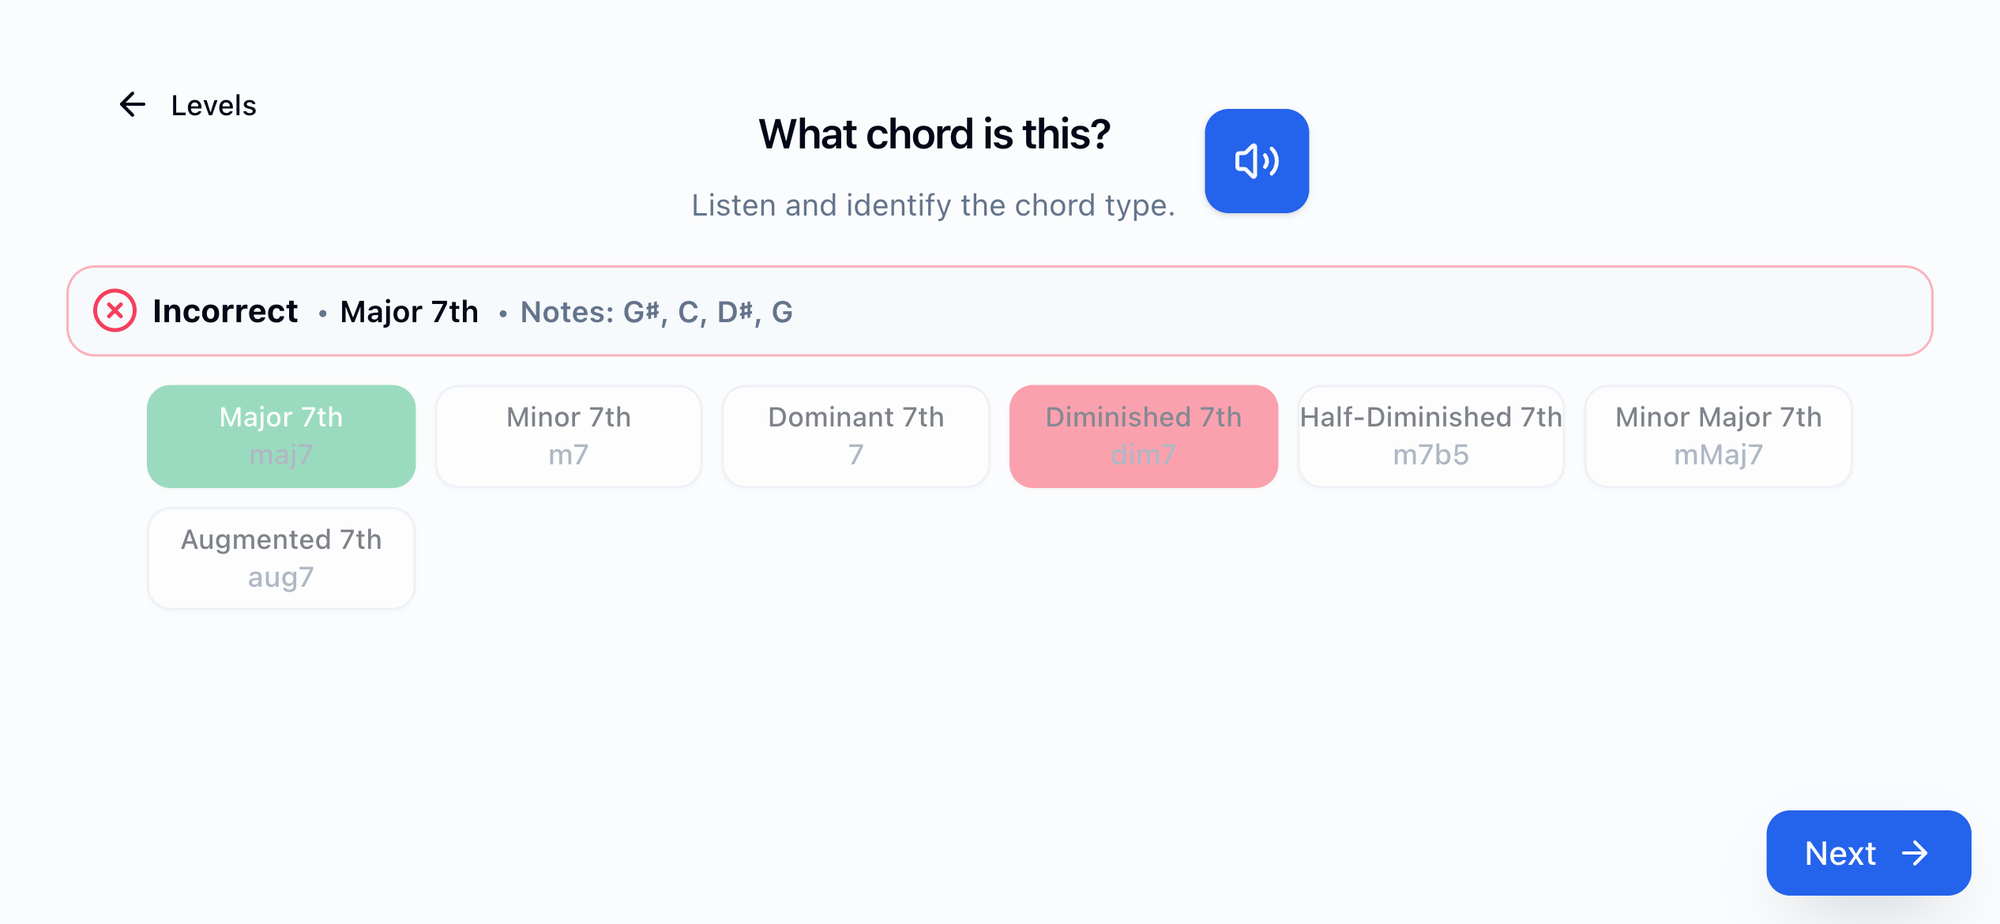
Task: Choose the Half-Diminished 7th option
Action: tap(1431, 436)
